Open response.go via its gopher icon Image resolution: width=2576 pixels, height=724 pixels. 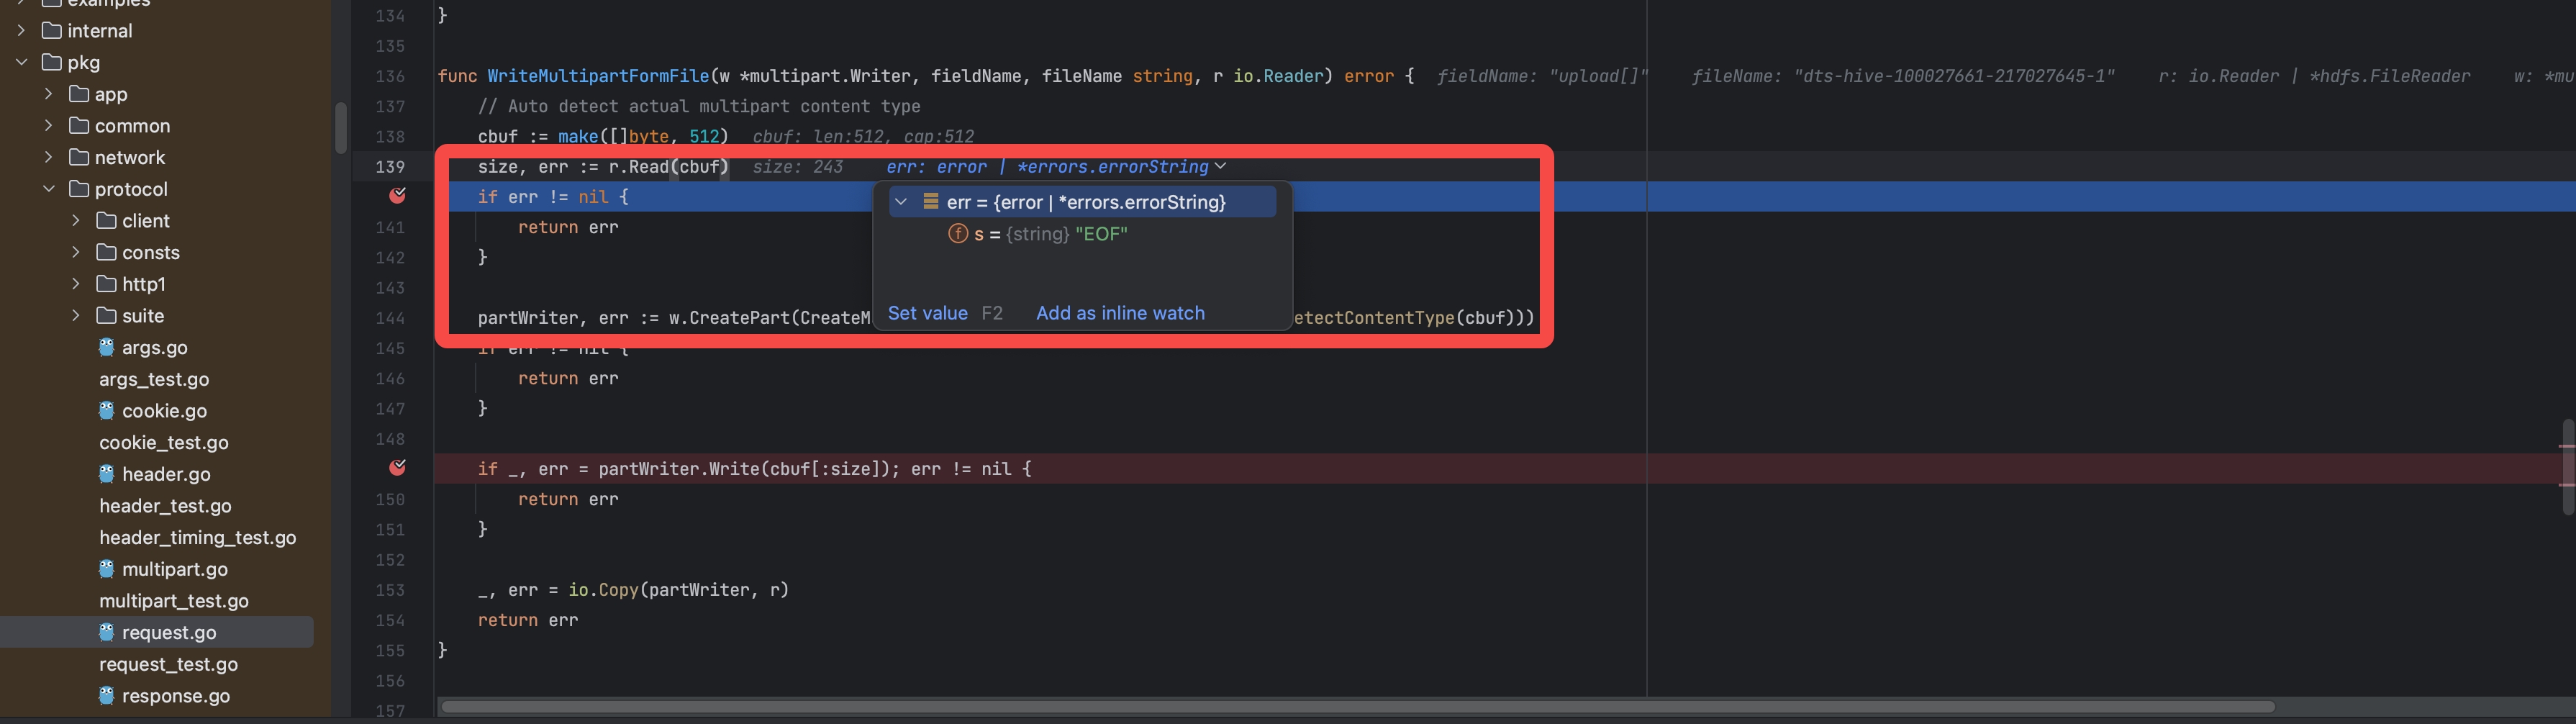pos(107,695)
